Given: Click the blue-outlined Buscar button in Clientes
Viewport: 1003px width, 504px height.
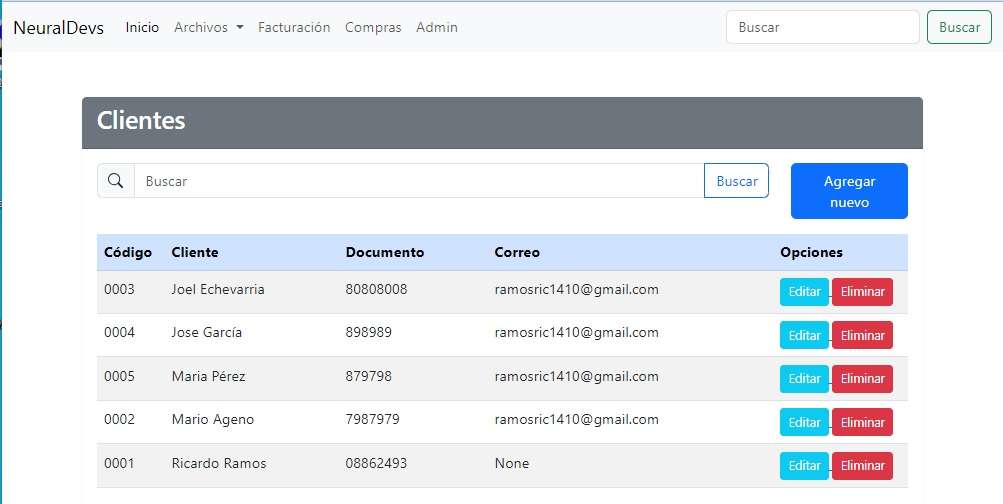Looking at the screenshot, I should pos(737,181).
